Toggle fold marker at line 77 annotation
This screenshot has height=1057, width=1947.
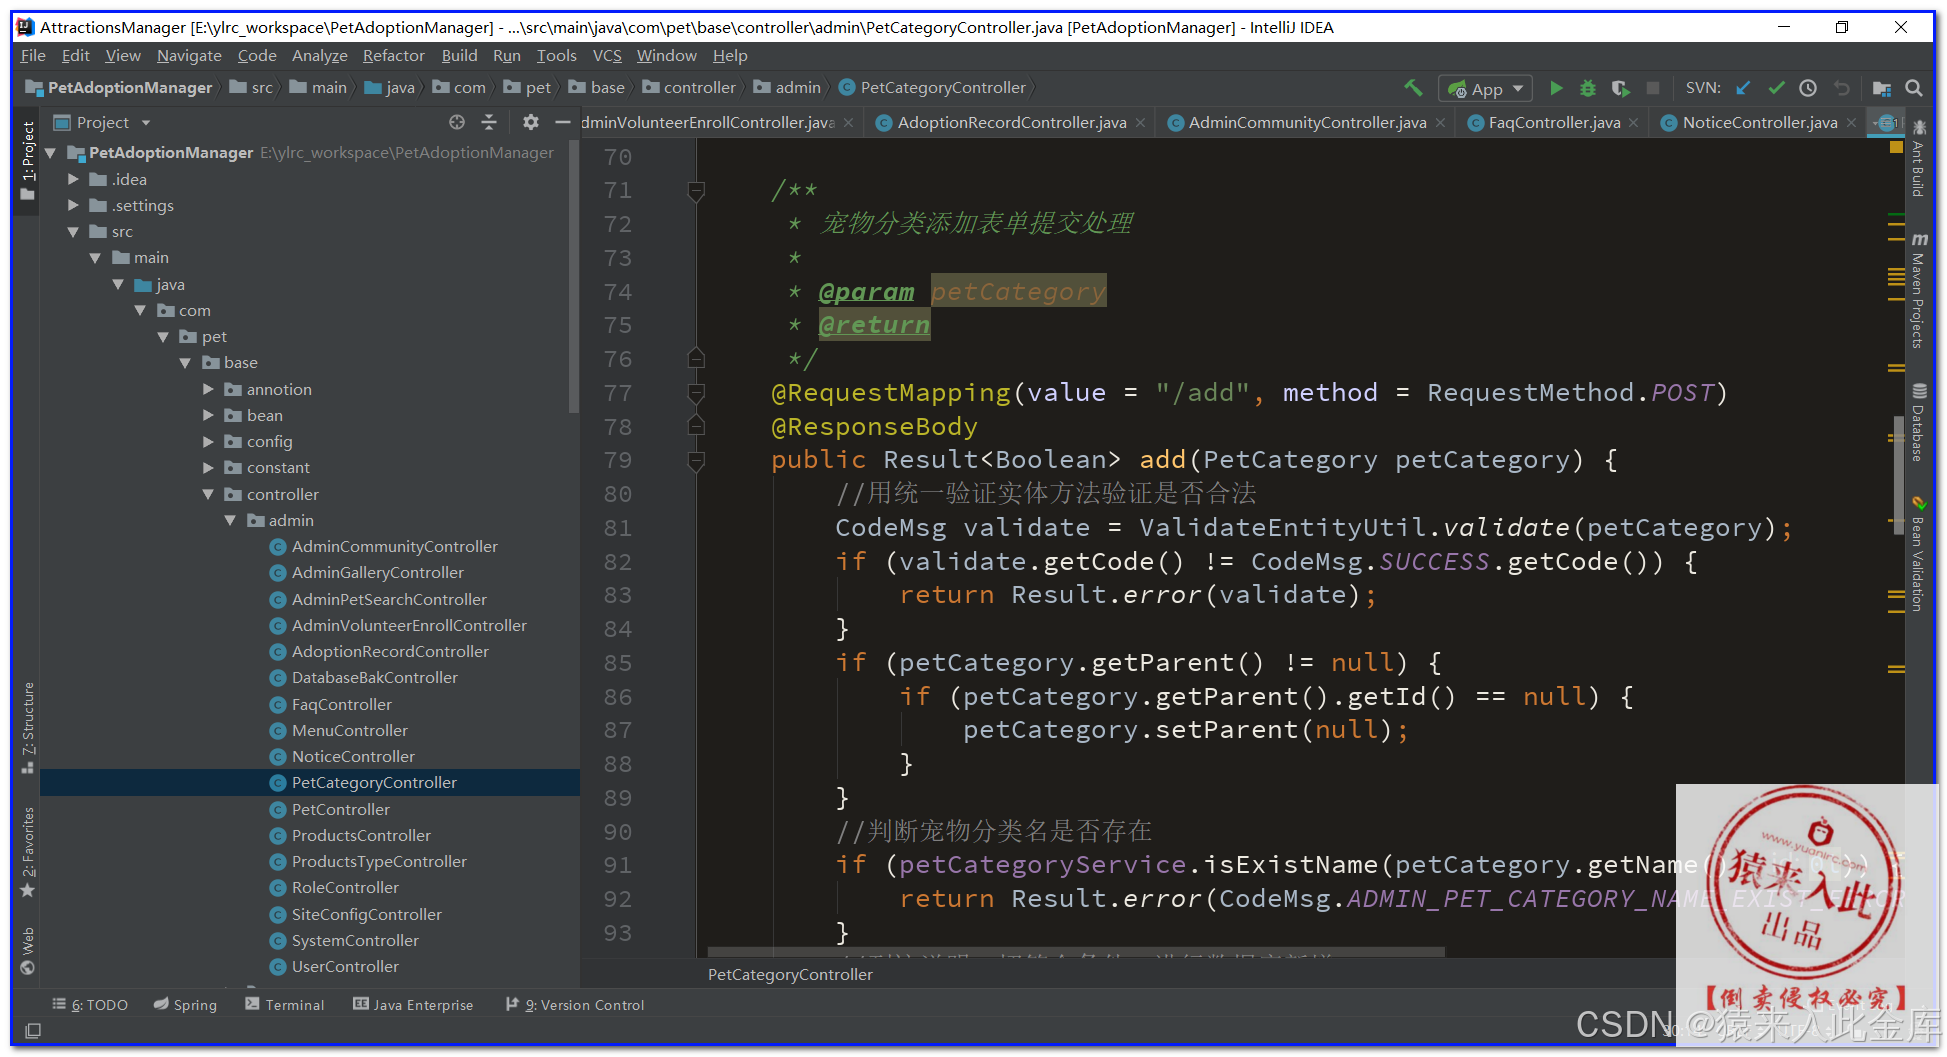[697, 393]
